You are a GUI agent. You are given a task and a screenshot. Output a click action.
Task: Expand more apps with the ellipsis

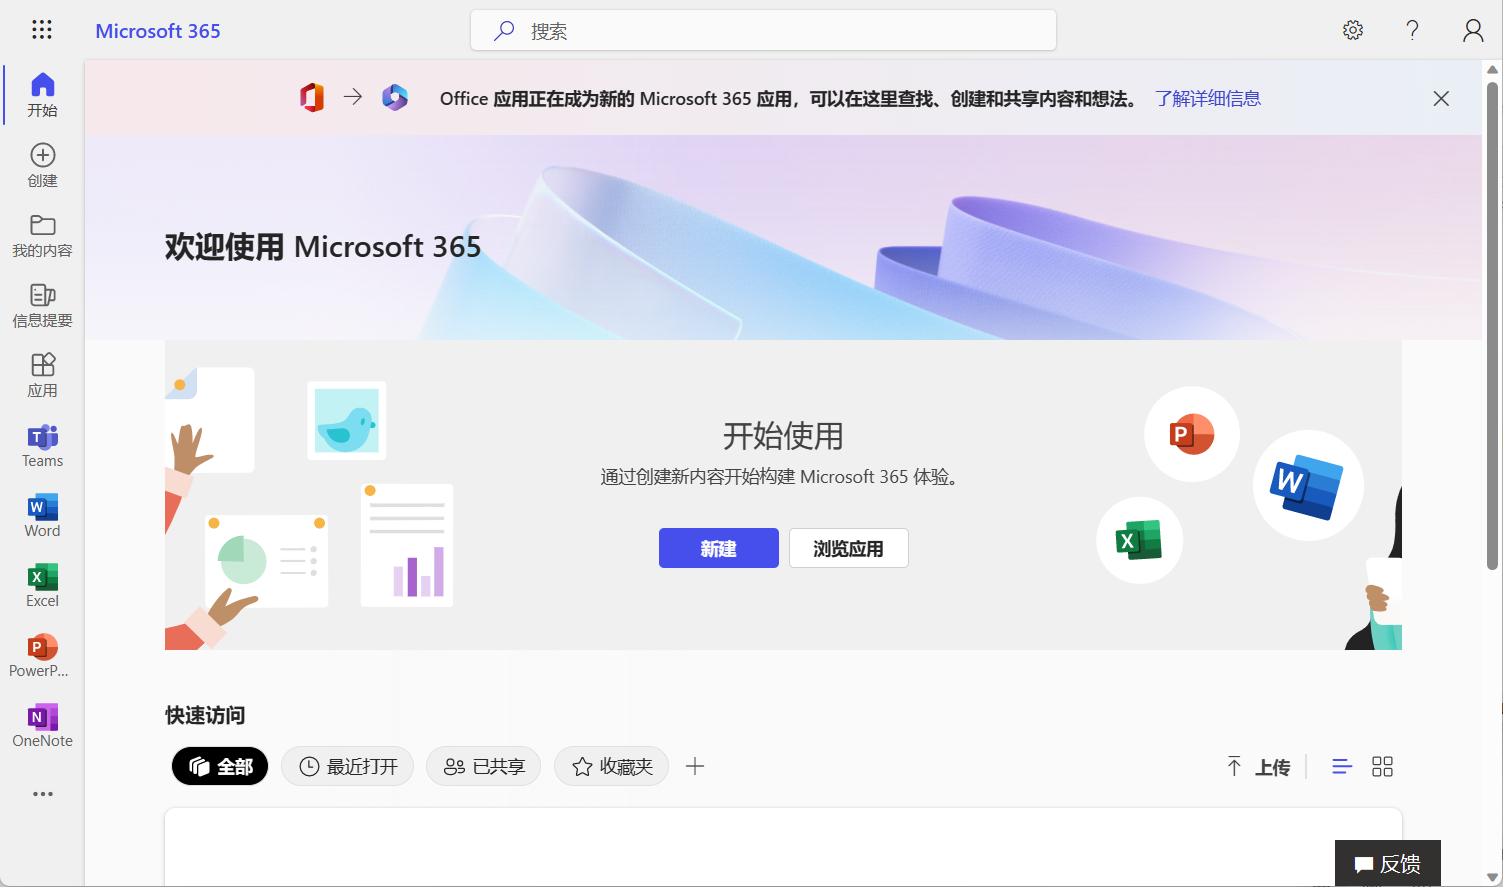pyautogui.click(x=42, y=794)
